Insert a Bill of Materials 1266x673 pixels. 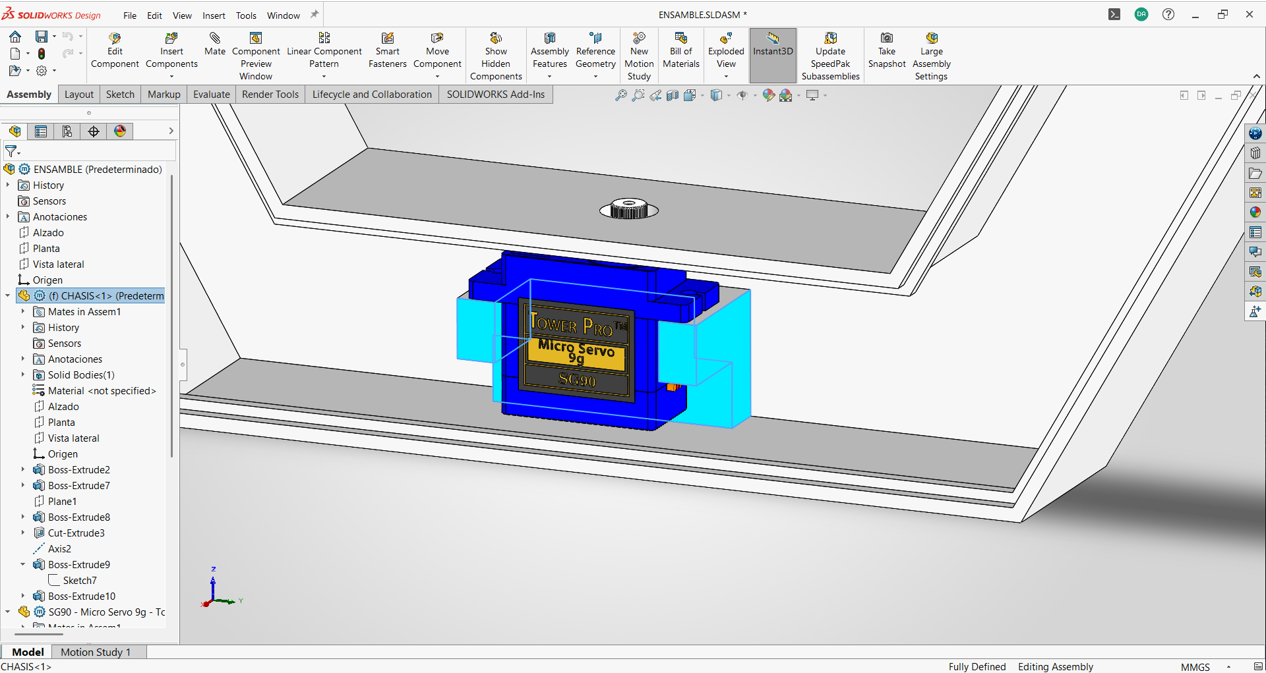[681, 51]
